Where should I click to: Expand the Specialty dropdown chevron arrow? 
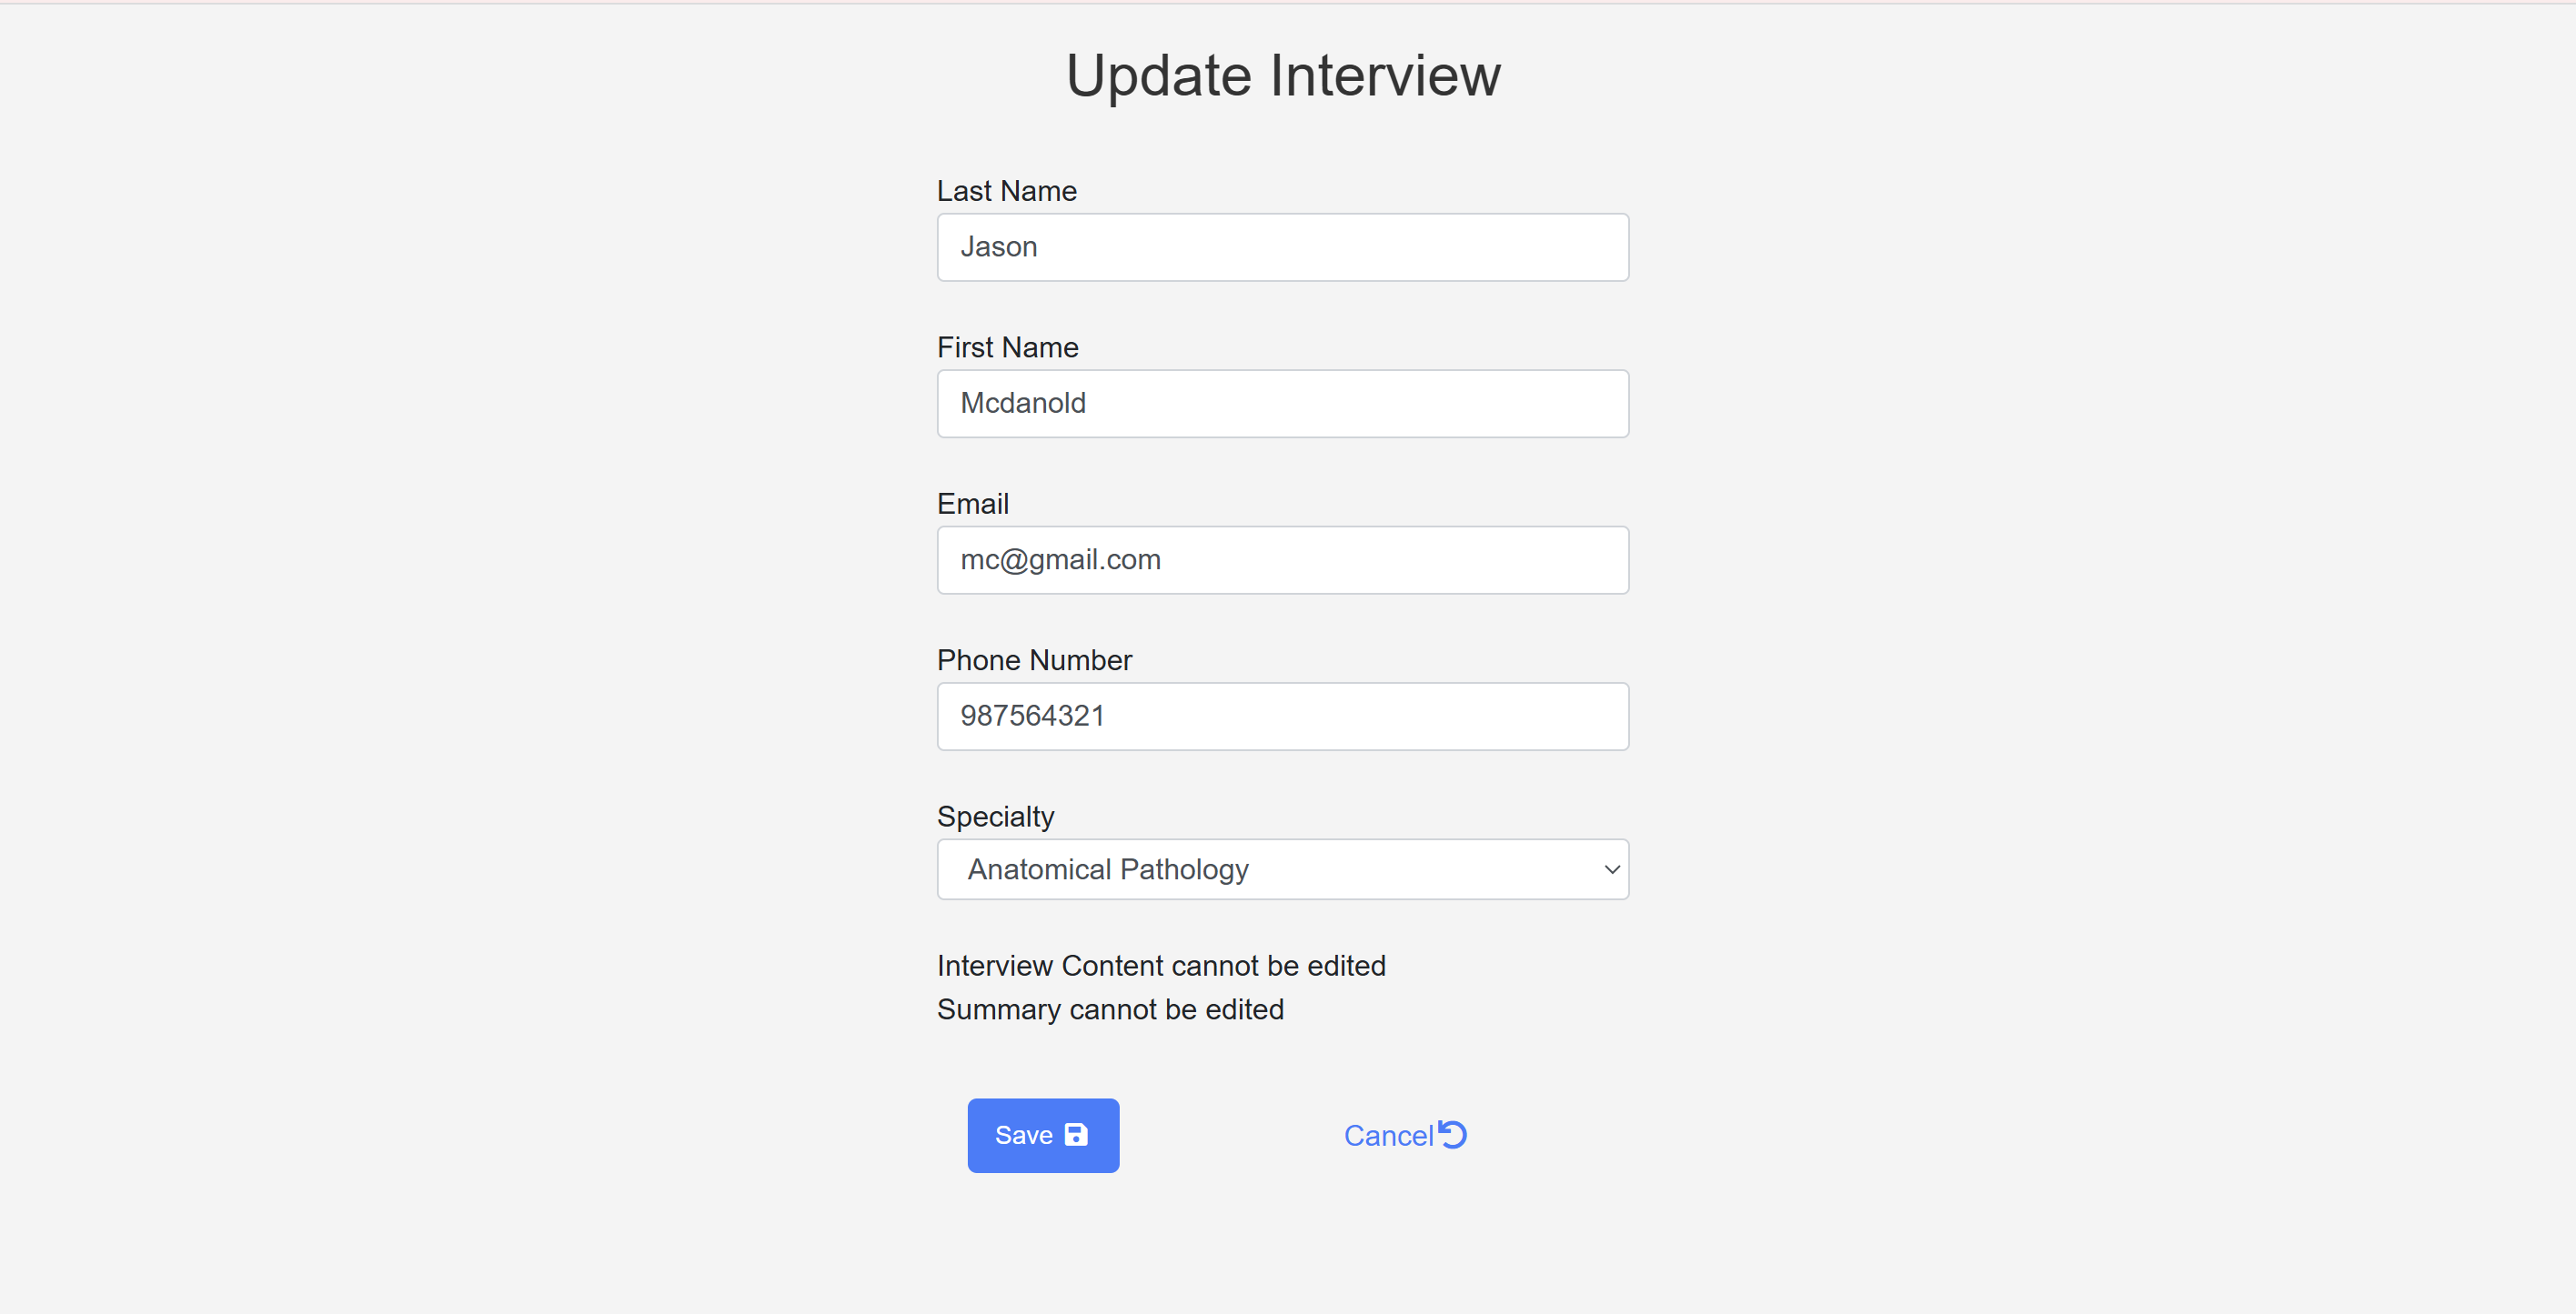[x=1611, y=870]
